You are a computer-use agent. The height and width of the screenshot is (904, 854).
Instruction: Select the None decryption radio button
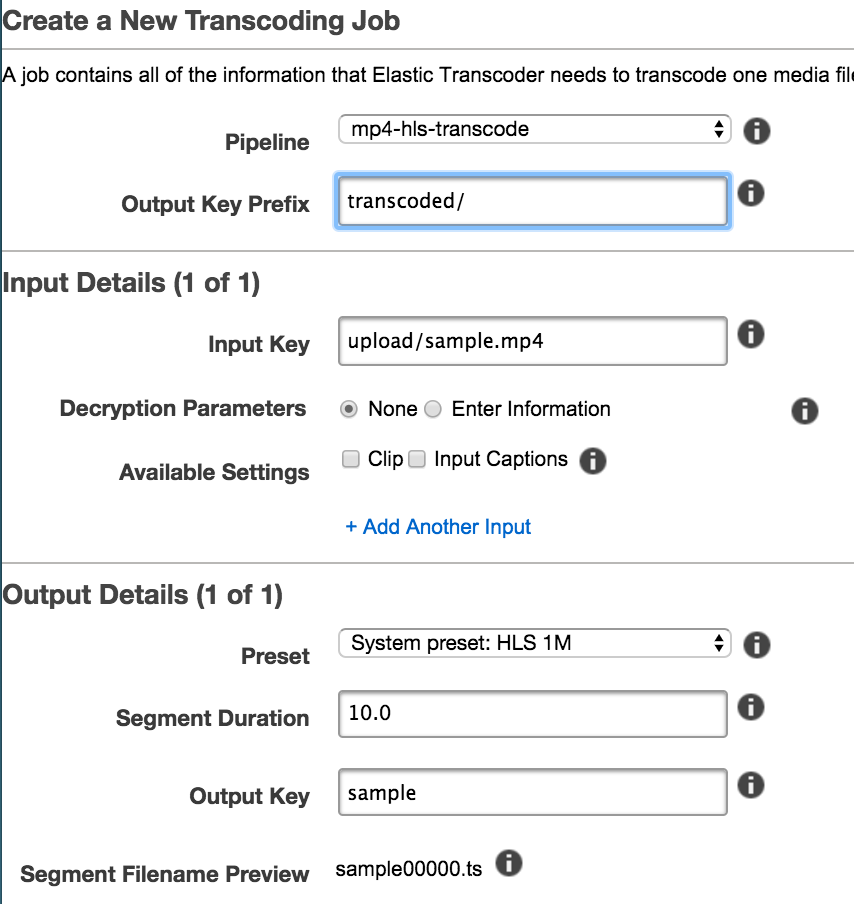pos(351,408)
